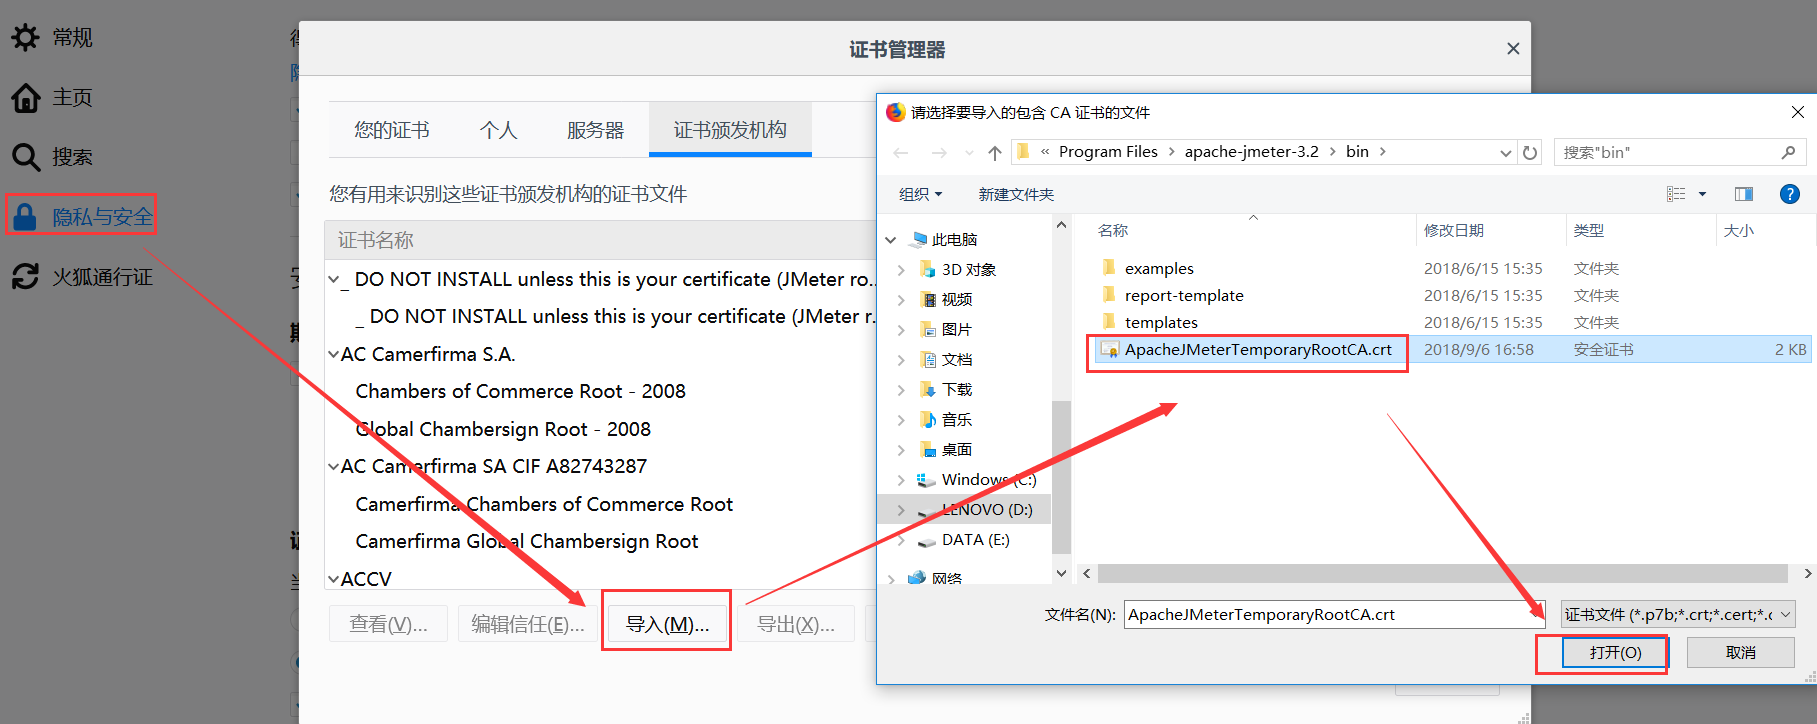This screenshot has width=1817, height=724.
Task: Open view options dropdown arrow
Action: [1702, 194]
